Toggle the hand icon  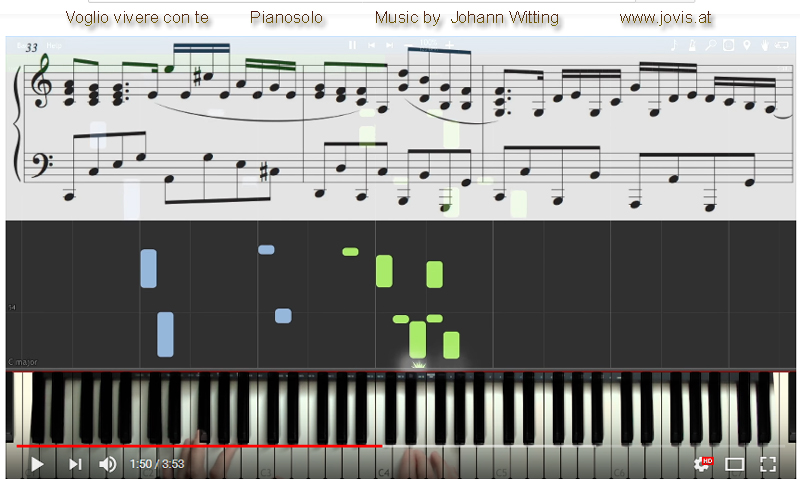click(x=764, y=45)
